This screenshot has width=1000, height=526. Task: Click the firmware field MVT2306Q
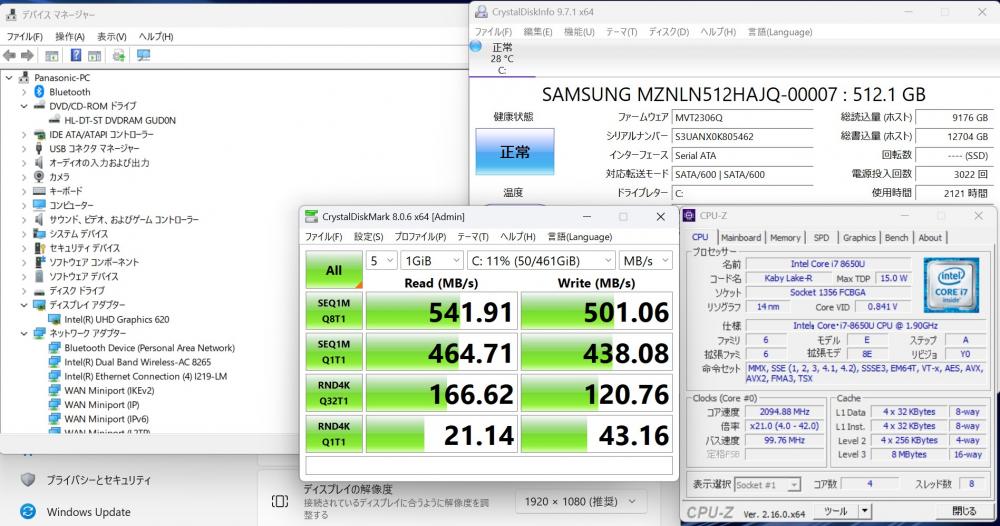pos(742,117)
